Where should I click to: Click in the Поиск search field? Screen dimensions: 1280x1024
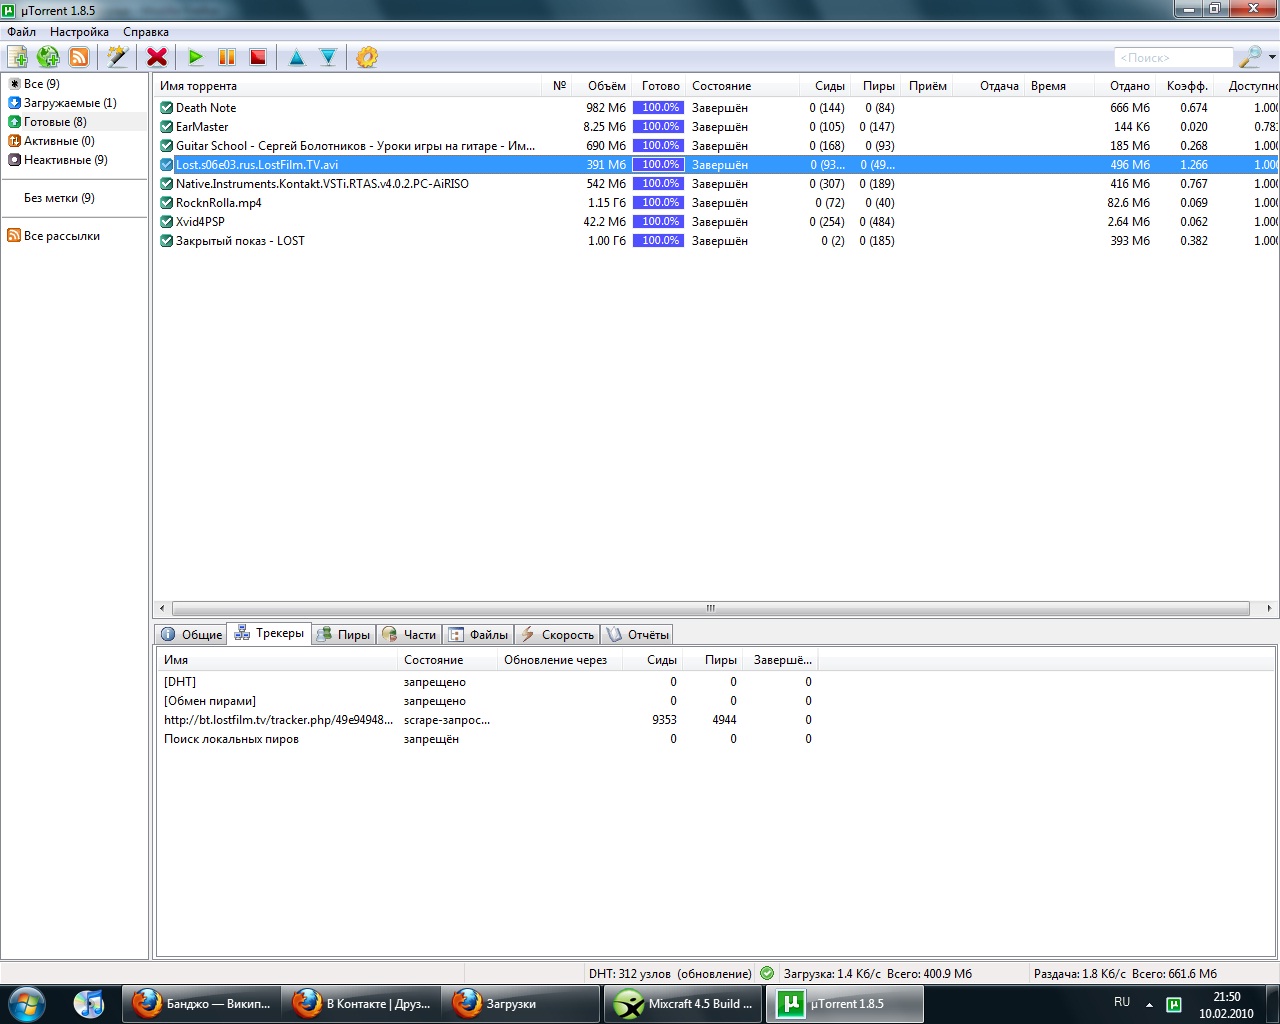[1173, 58]
